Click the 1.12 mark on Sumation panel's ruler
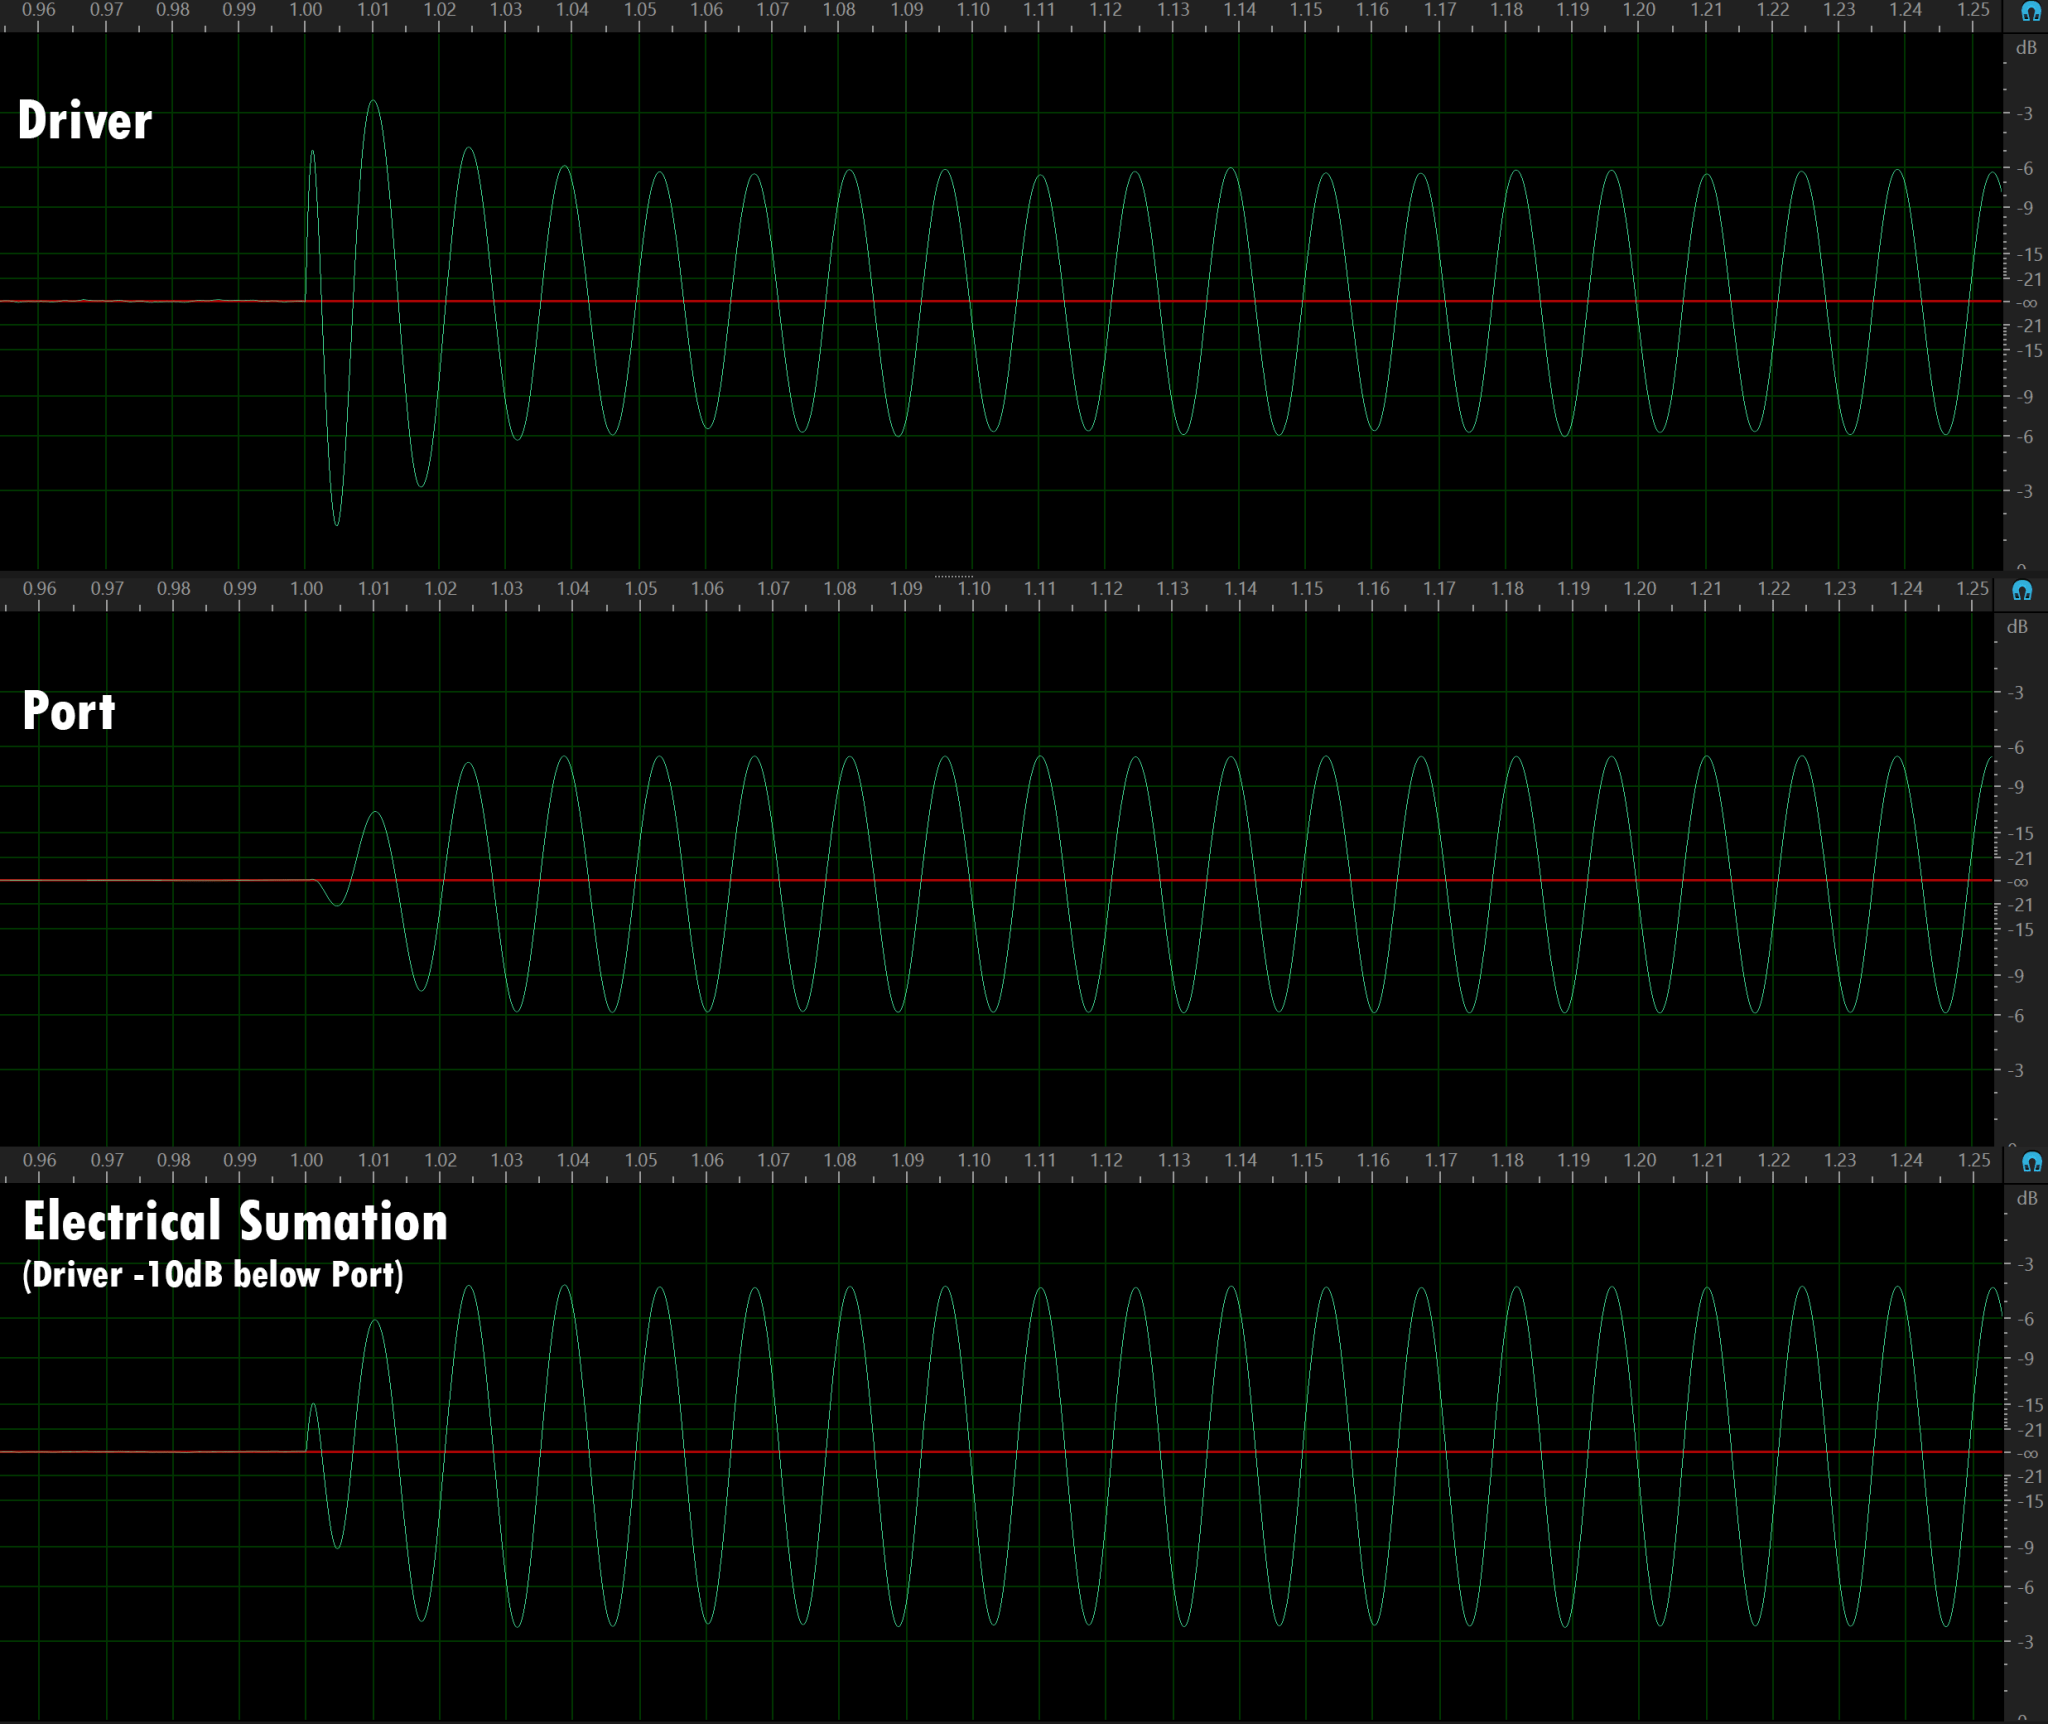This screenshot has width=2048, height=1724. (1106, 1160)
